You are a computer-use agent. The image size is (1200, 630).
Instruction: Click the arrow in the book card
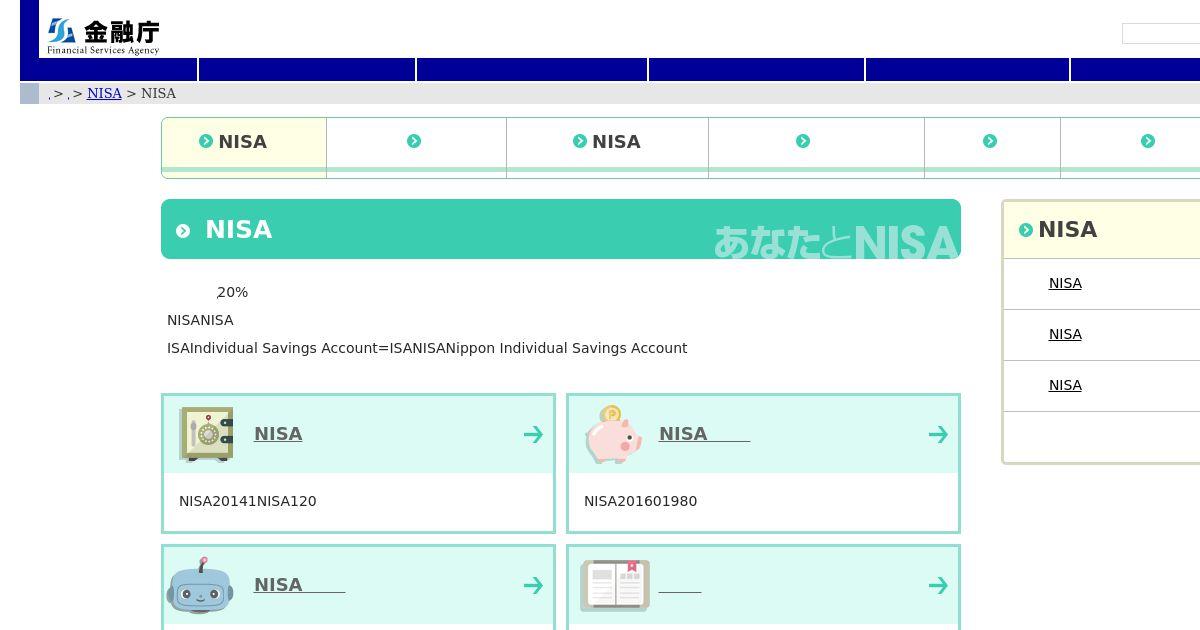coord(938,585)
